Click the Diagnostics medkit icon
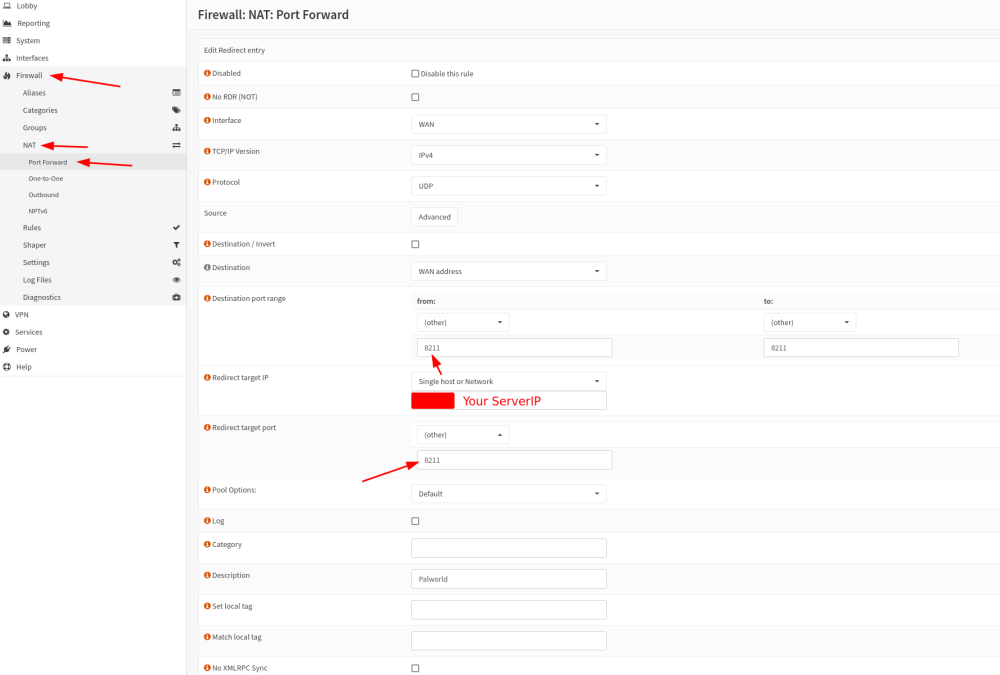1000x675 pixels. point(176,297)
